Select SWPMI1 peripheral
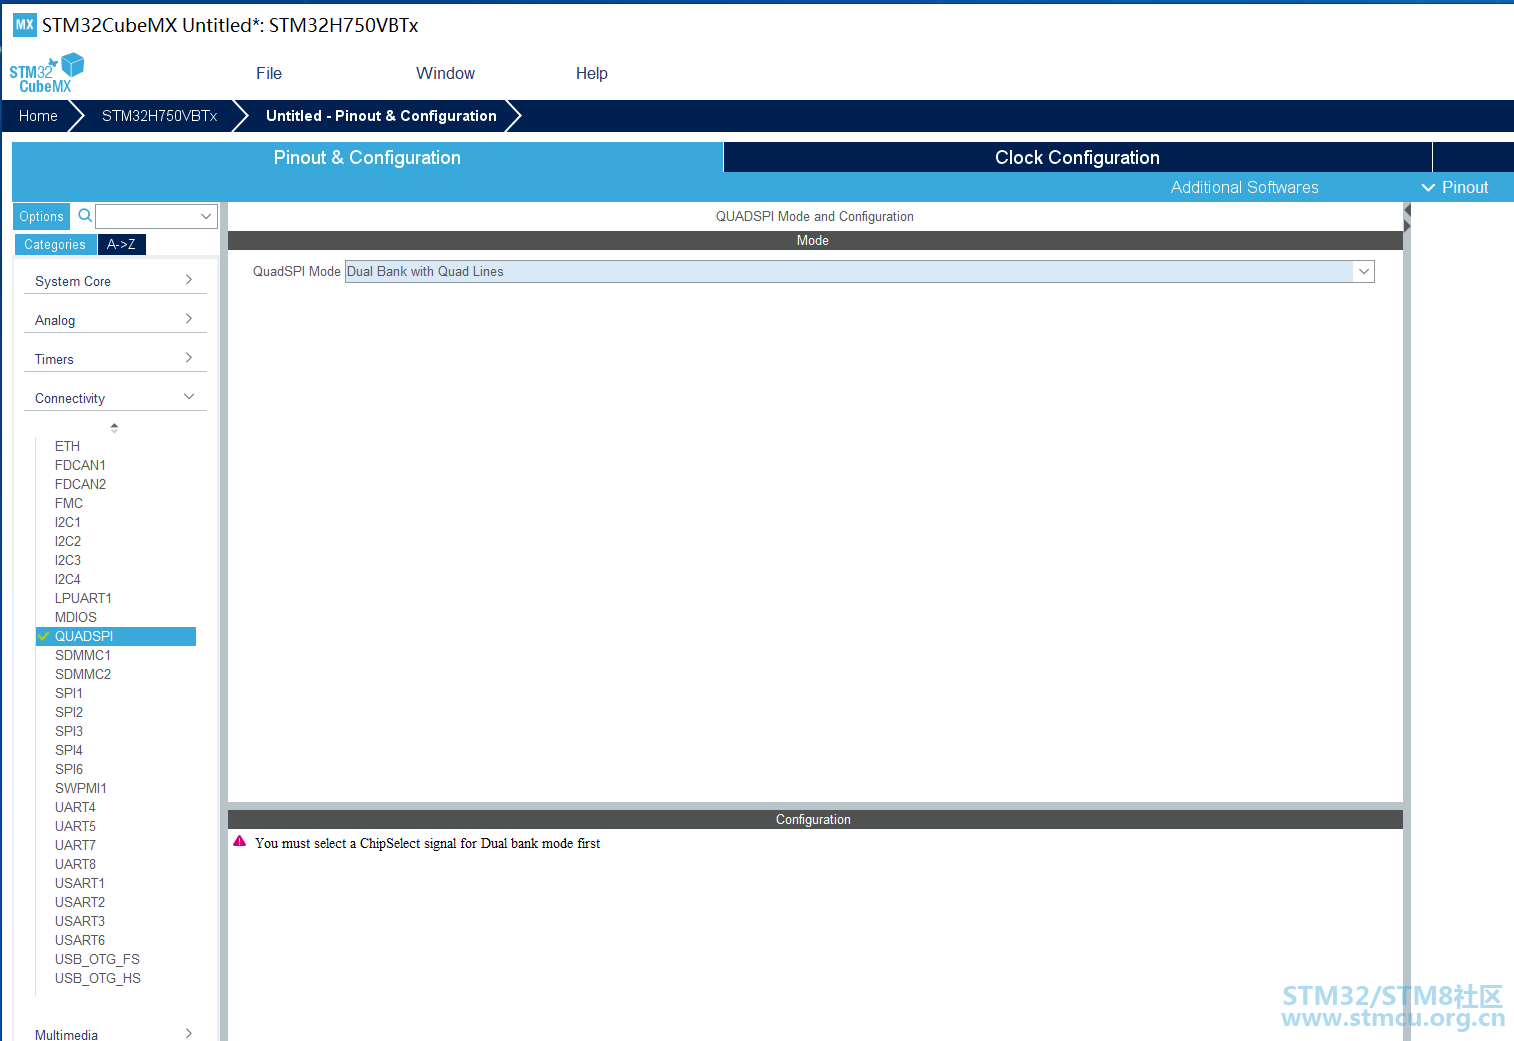1514x1041 pixels. coord(81,788)
